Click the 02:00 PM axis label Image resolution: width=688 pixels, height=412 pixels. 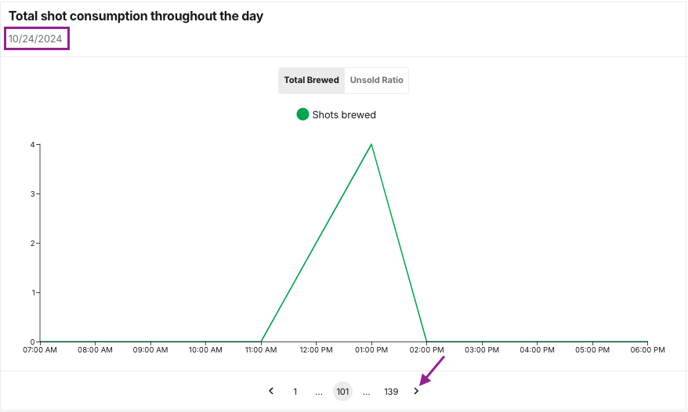[427, 350]
